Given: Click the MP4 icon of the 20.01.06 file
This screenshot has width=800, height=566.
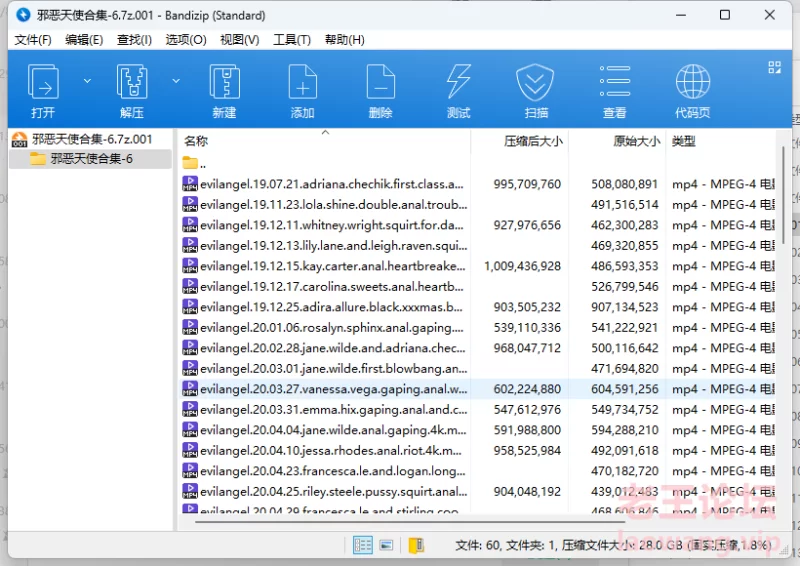Looking at the screenshot, I should coord(190,327).
